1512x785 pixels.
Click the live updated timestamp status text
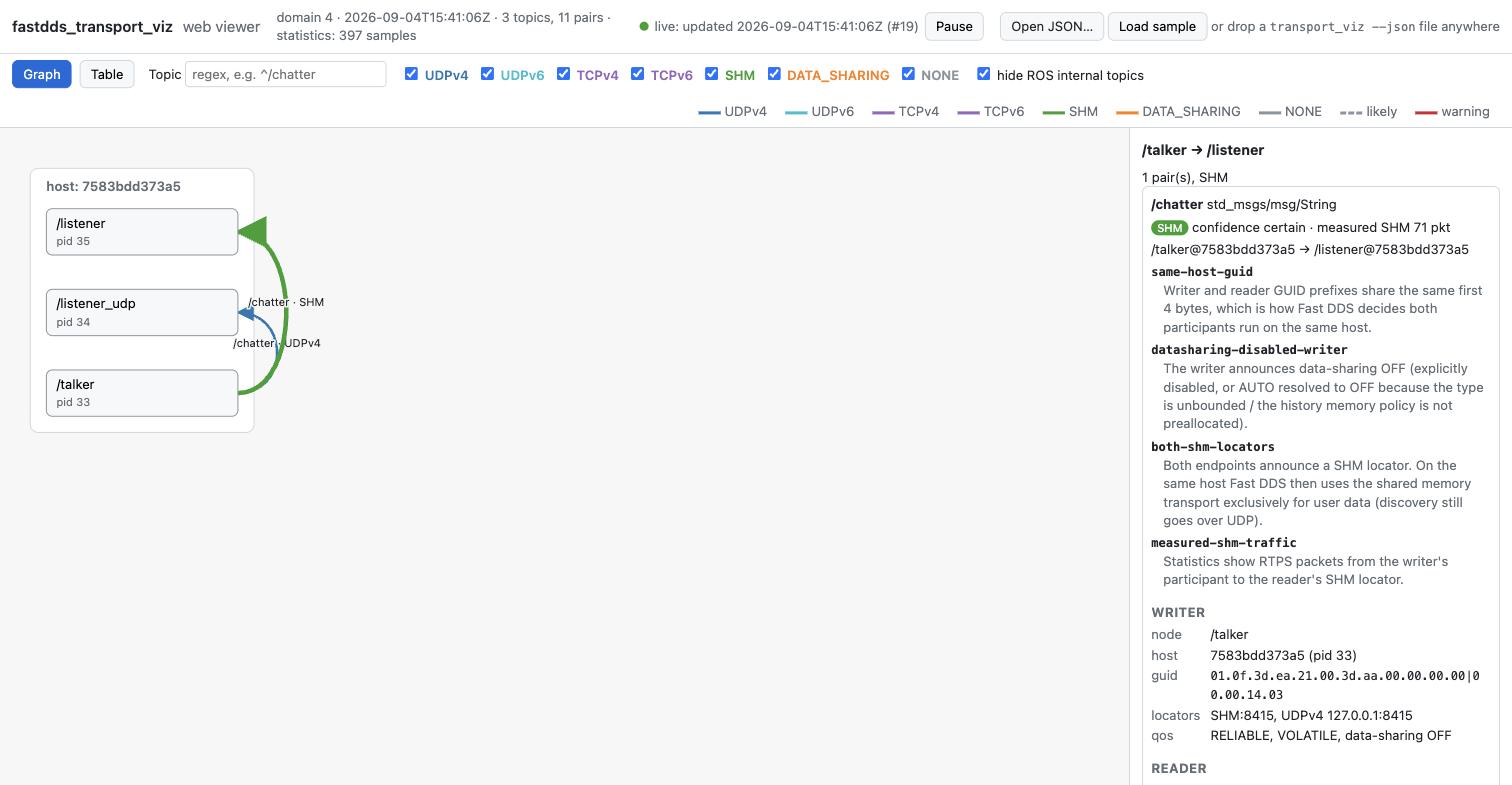[x=786, y=27]
